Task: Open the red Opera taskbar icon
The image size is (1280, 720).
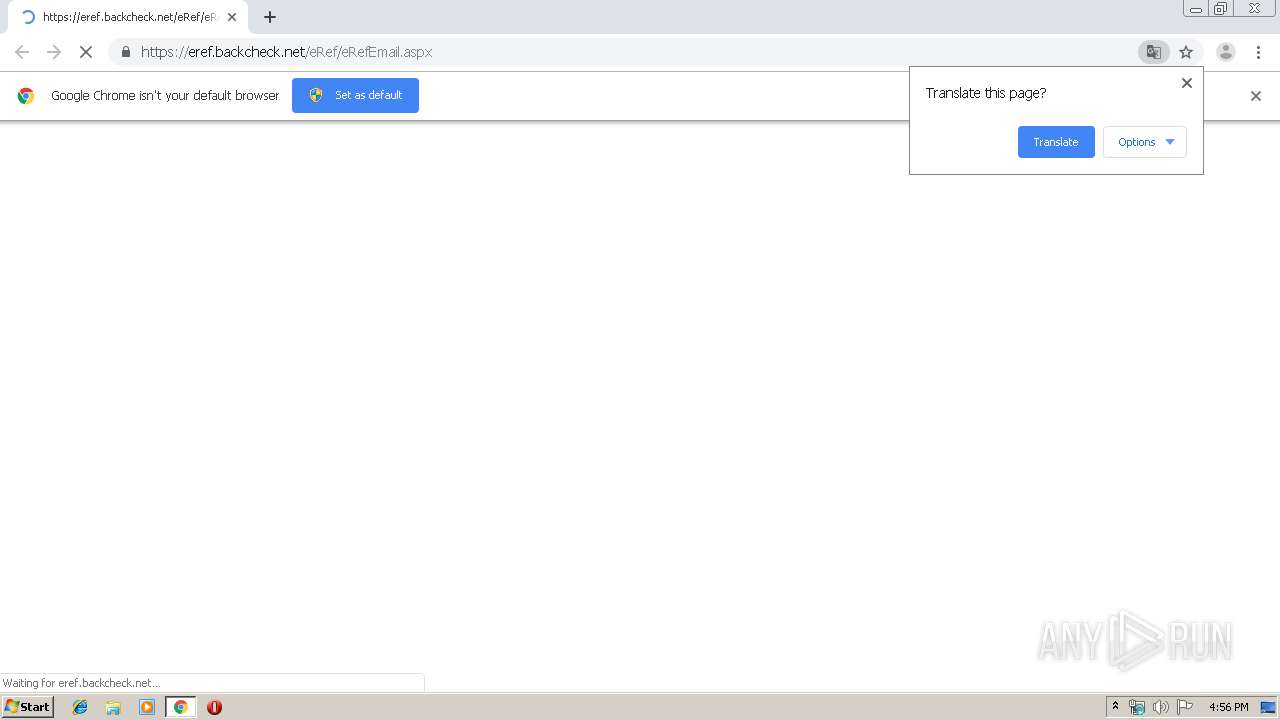Action: click(214, 707)
